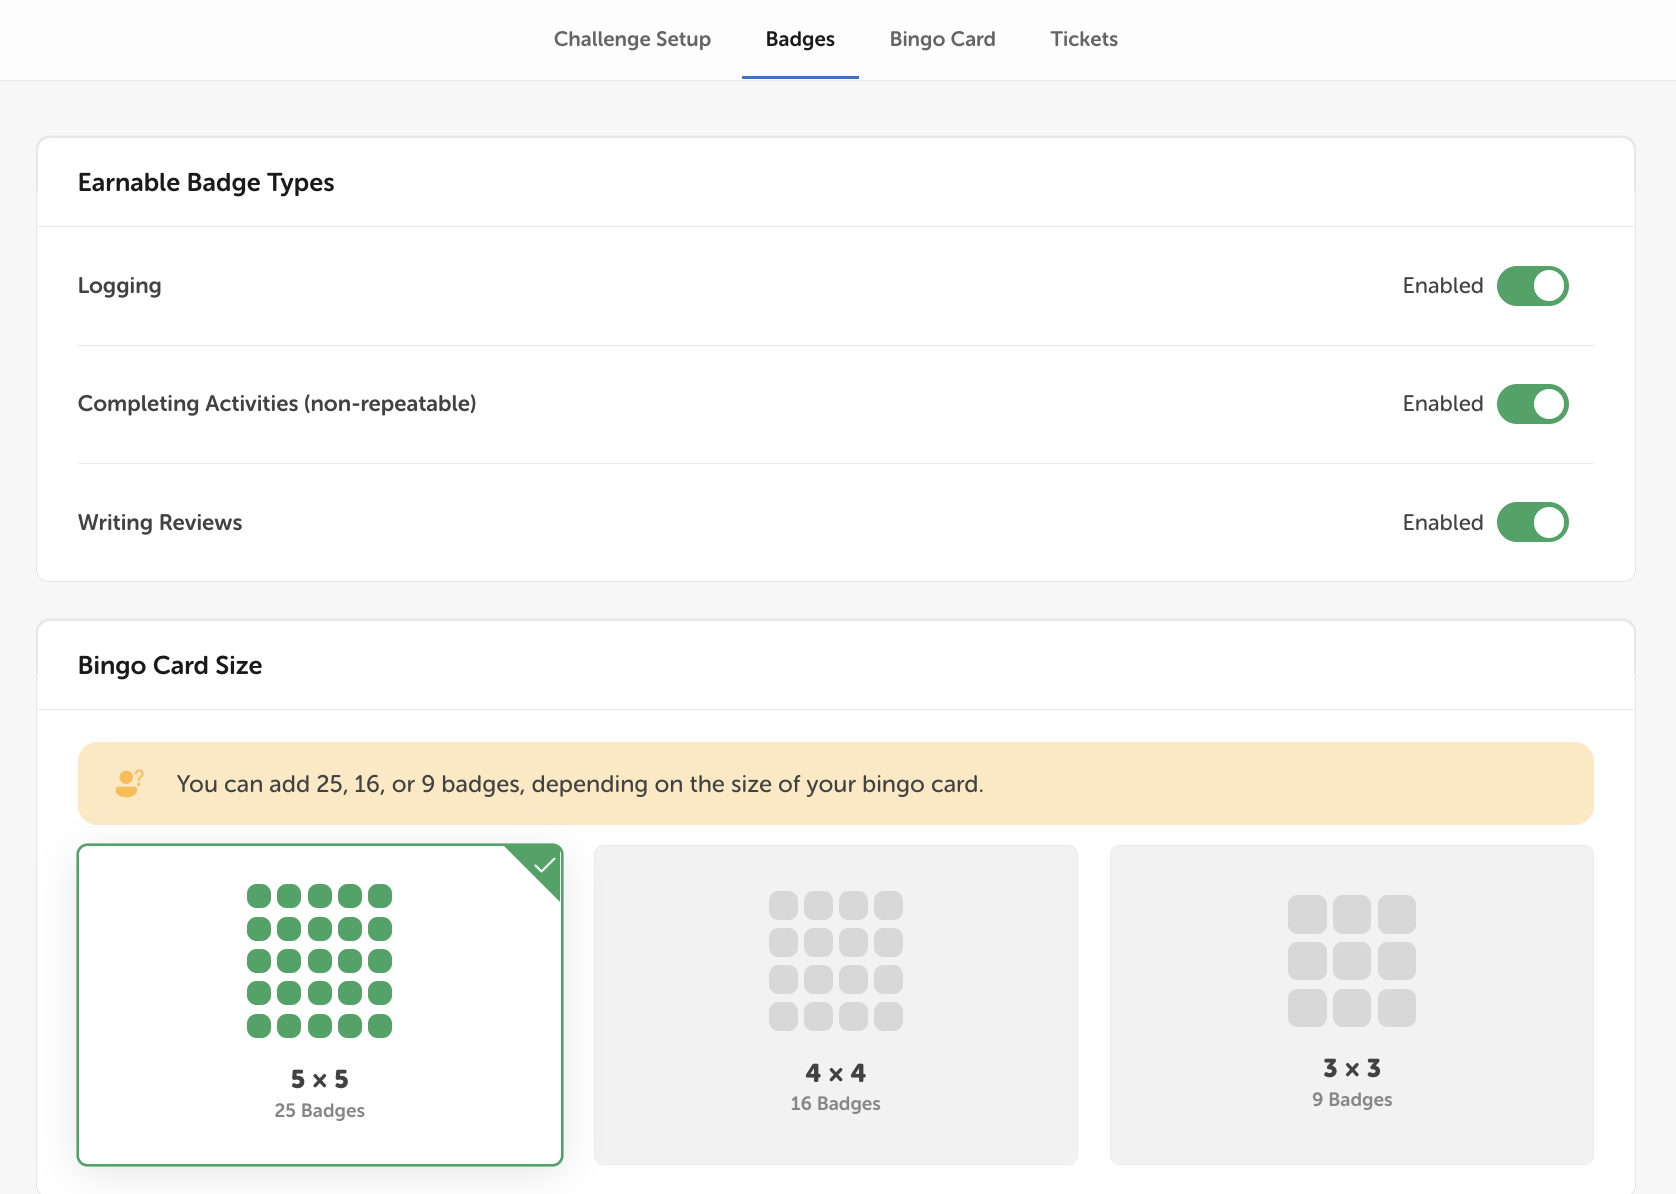Image resolution: width=1676 pixels, height=1194 pixels.
Task: Click the green 5 x 5 grid icon
Action: click(x=319, y=960)
